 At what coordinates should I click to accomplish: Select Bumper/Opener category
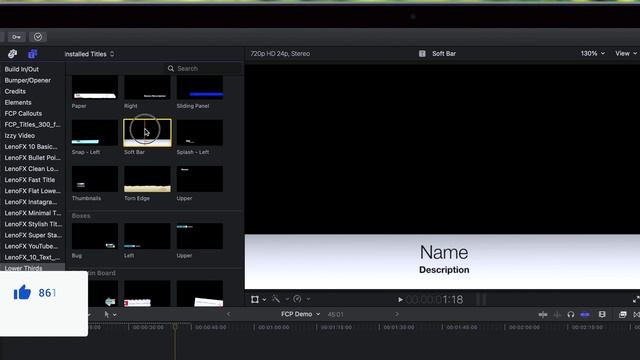[x=28, y=80]
